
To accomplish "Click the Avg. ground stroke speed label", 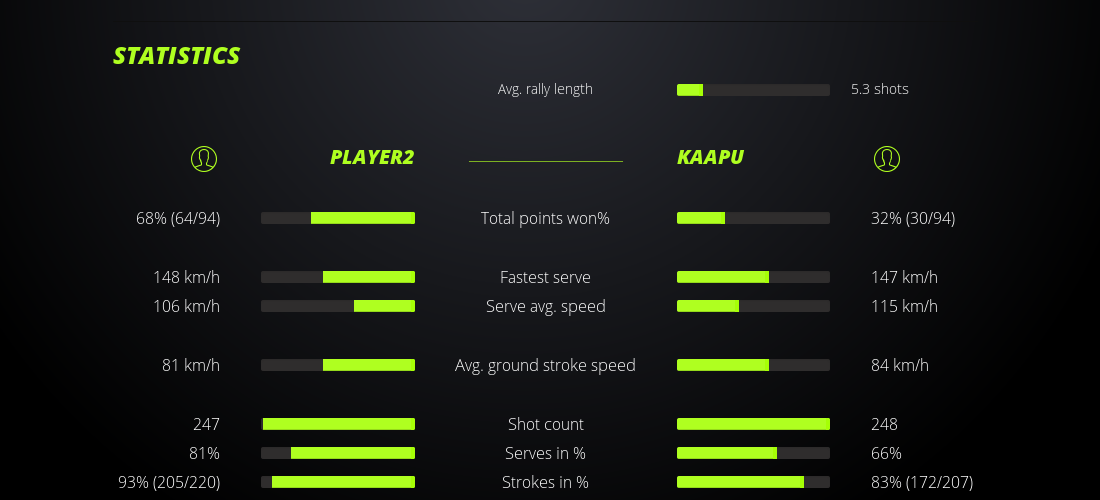I will pyautogui.click(x=545, y=365).
